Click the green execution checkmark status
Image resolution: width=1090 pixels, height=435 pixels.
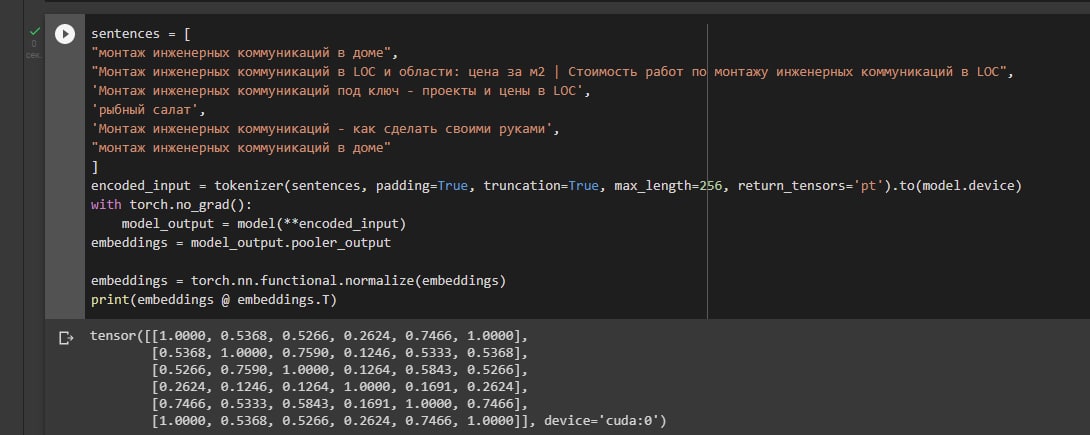[35, 31]
